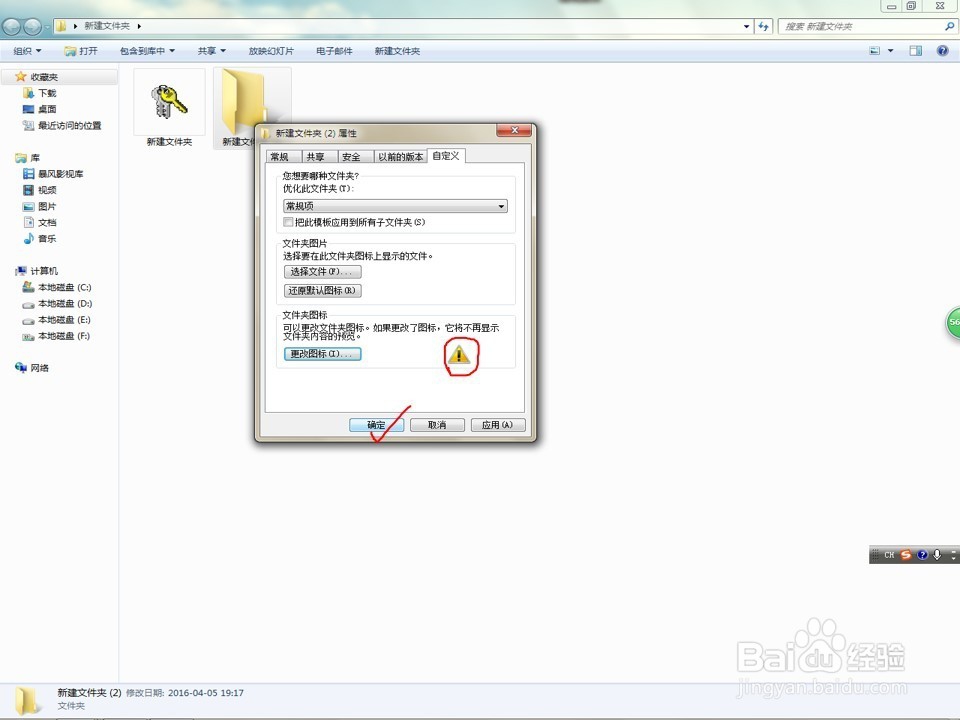Switch to the 以前的版本 tab
The image size is (960, 720).
[400, 157]
